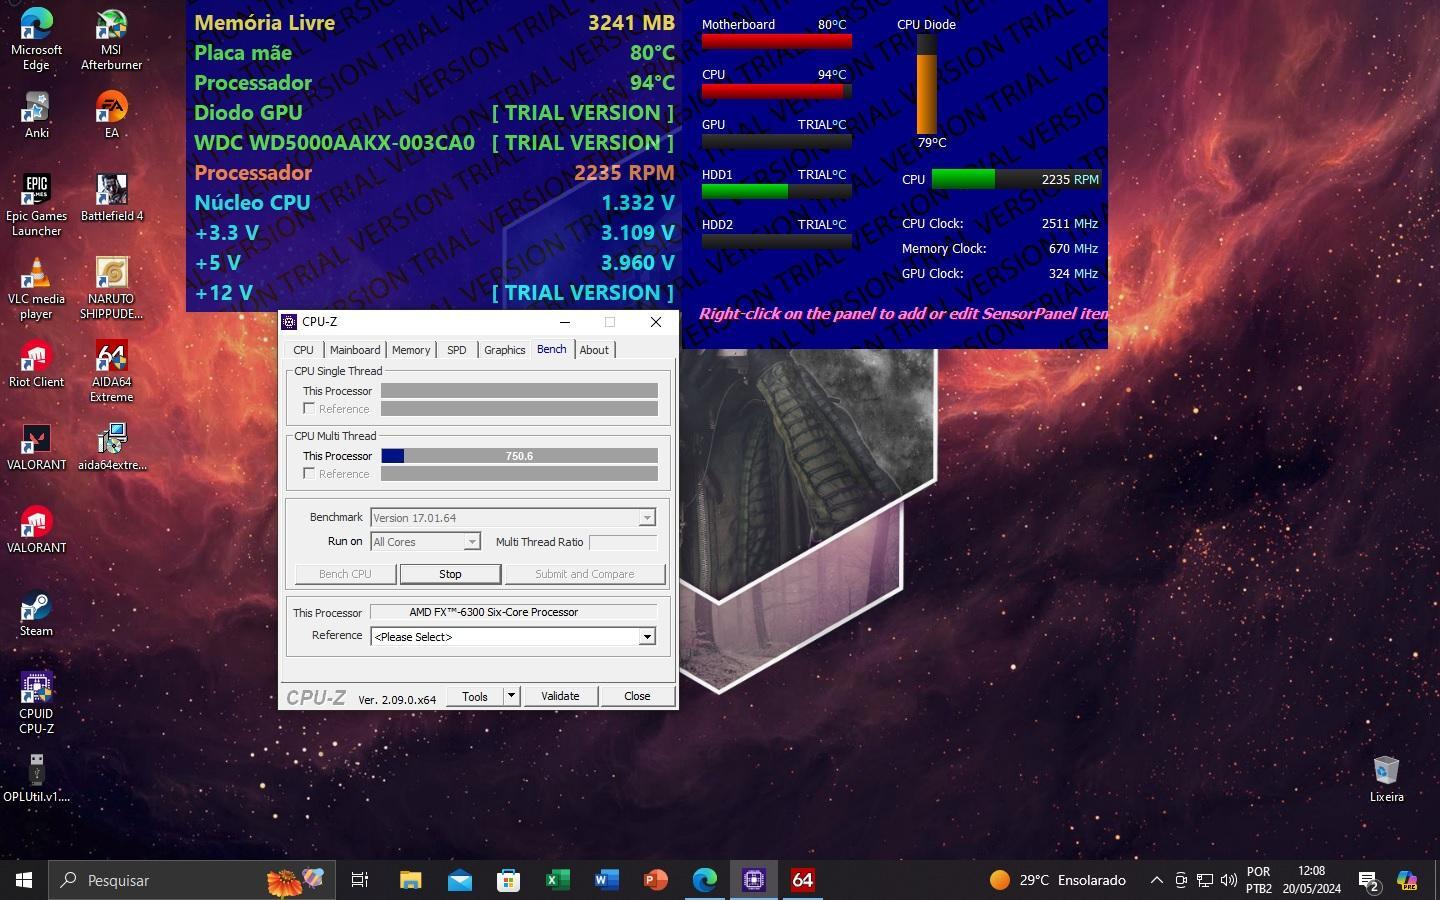Select the Anki desktop icon
The height and width of the screenshot is (900, 1440).
click(x=36, y=115)
